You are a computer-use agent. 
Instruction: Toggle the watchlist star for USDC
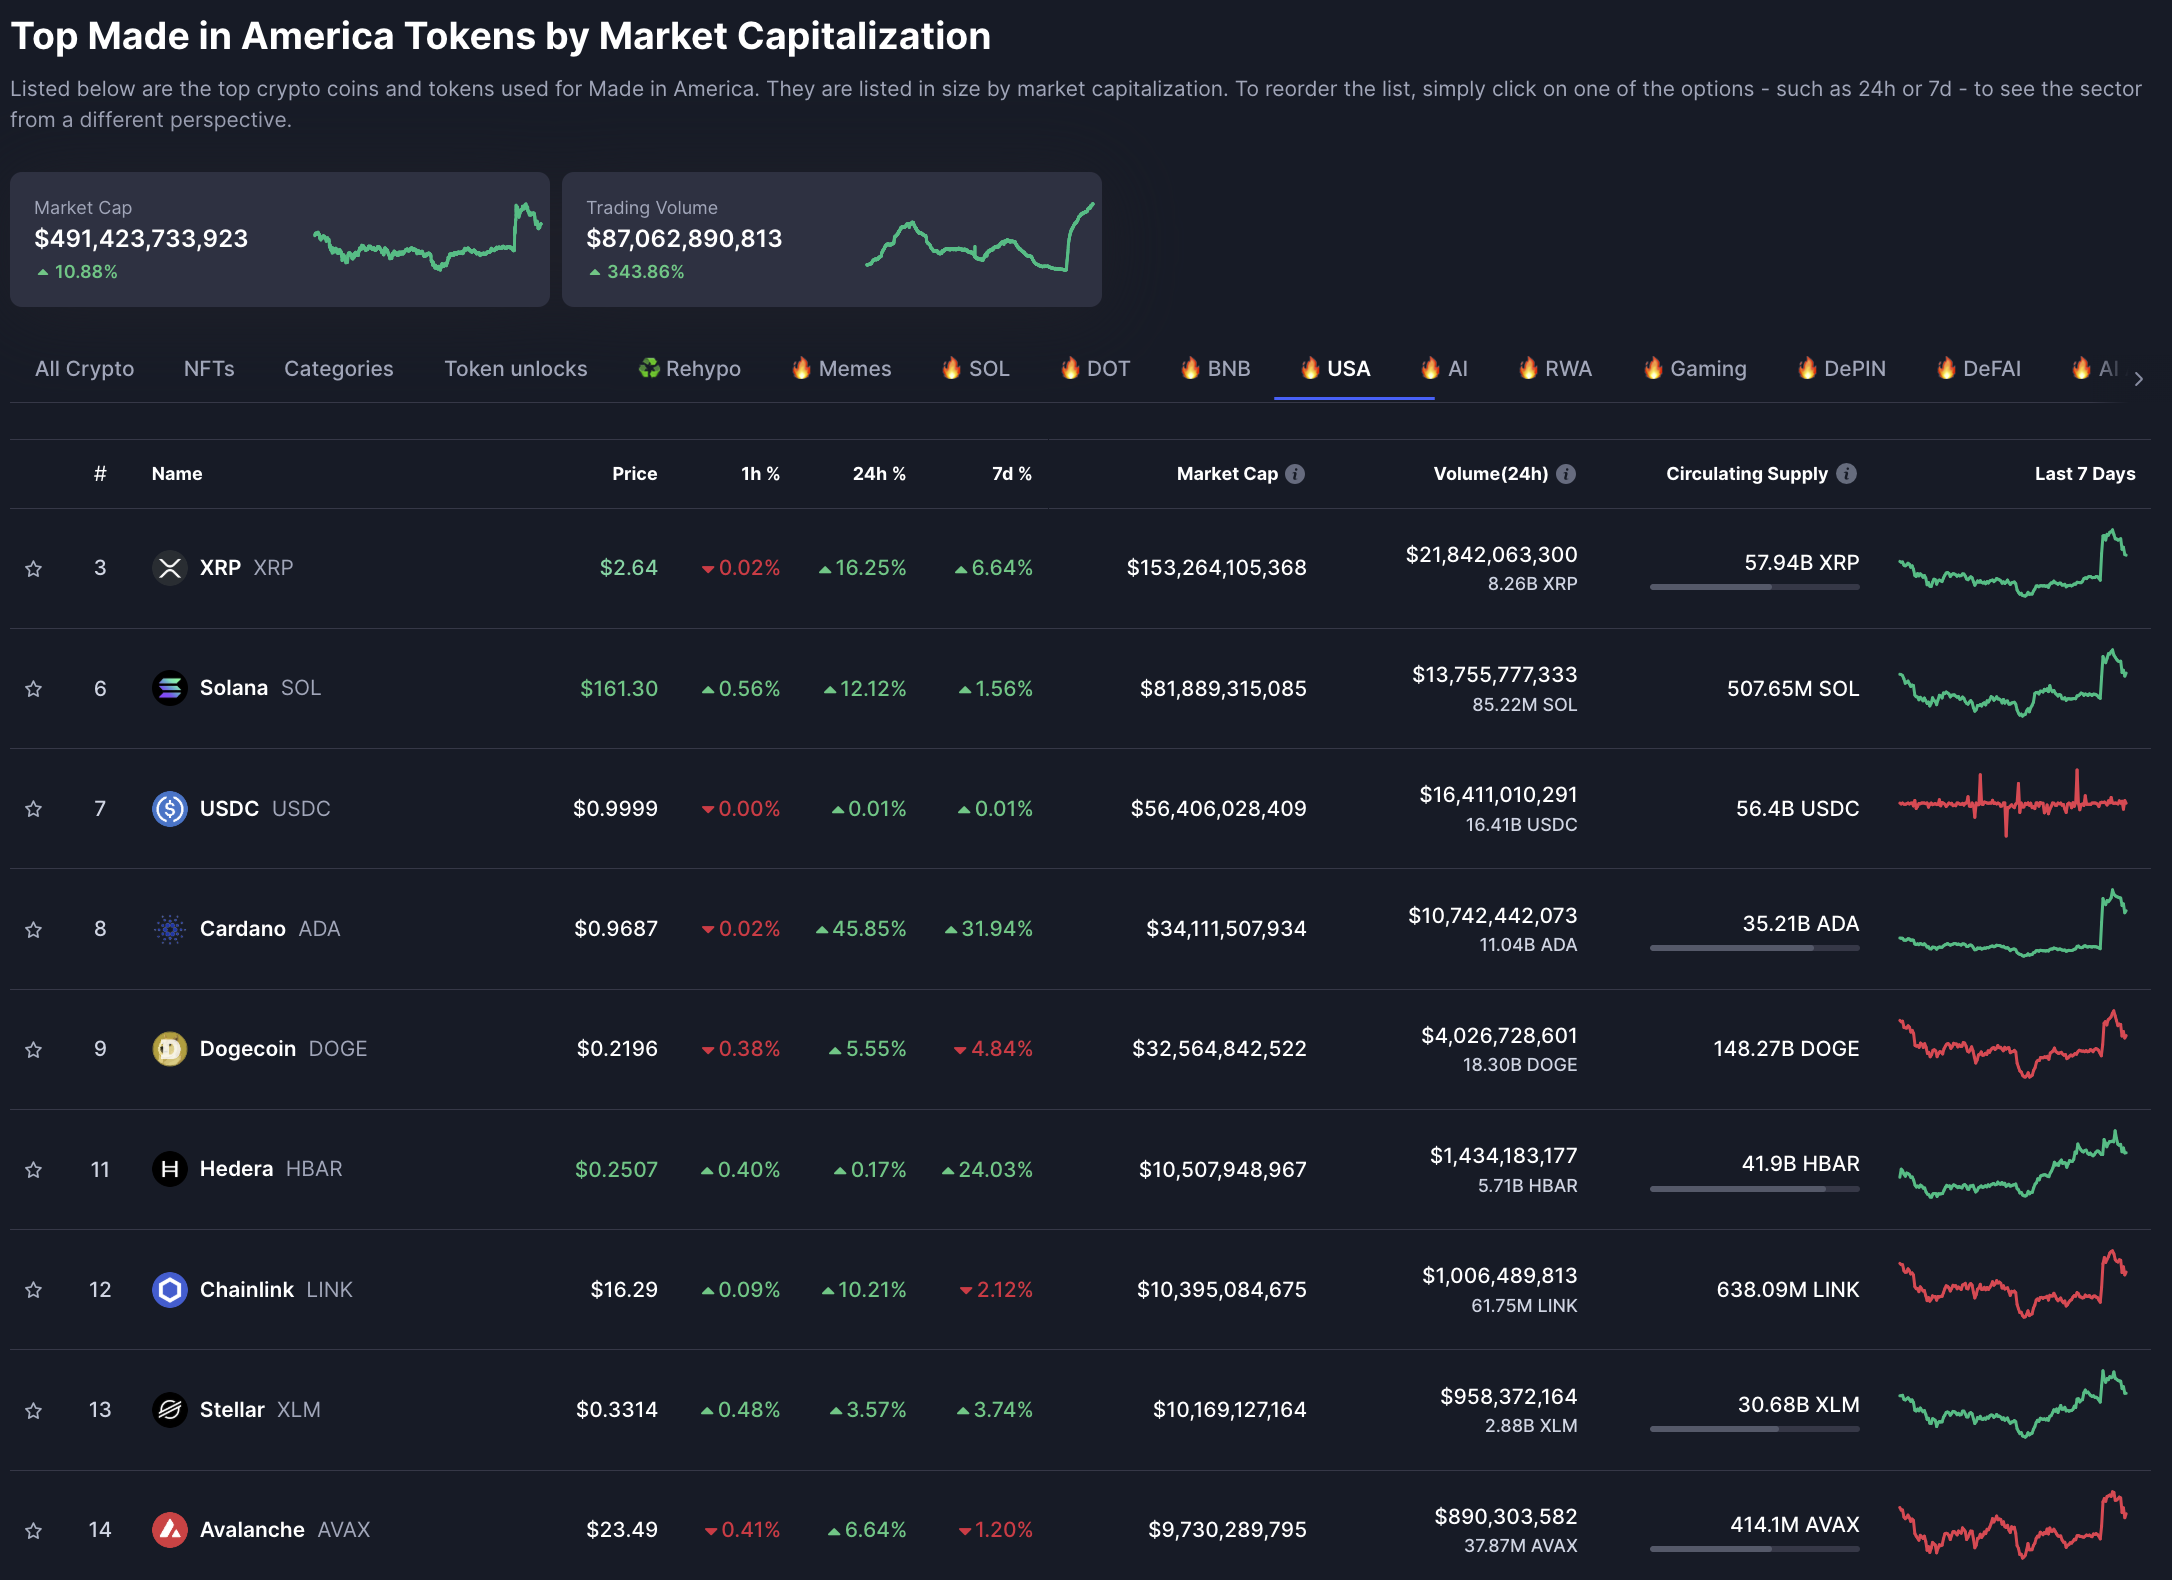[34, 809]
